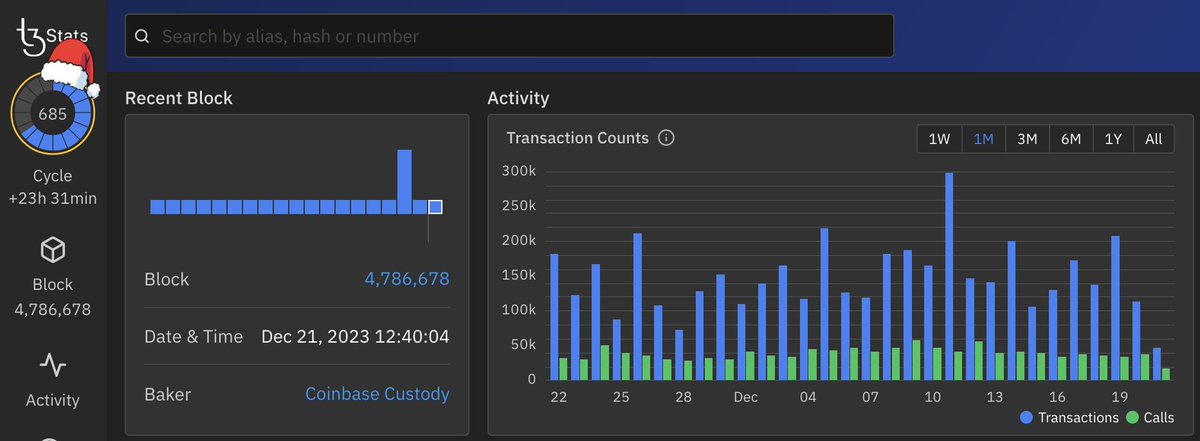Switch chart to 1Y range
Image resolution: width=1200 pixels, height=441 pixels.
[x=1113, y=139]
